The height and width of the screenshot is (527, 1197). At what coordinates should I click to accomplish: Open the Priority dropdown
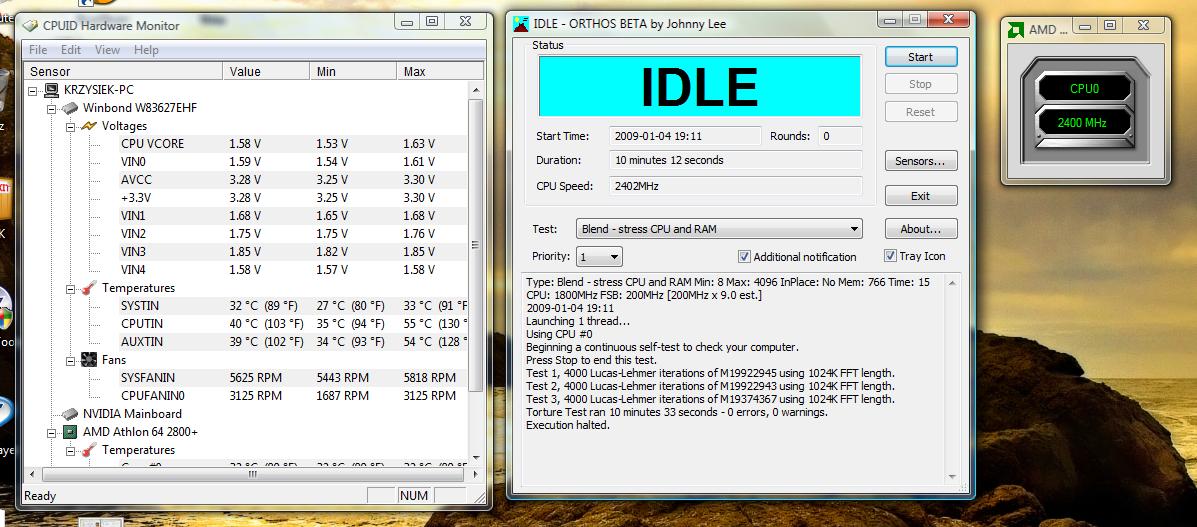[599, 256]
